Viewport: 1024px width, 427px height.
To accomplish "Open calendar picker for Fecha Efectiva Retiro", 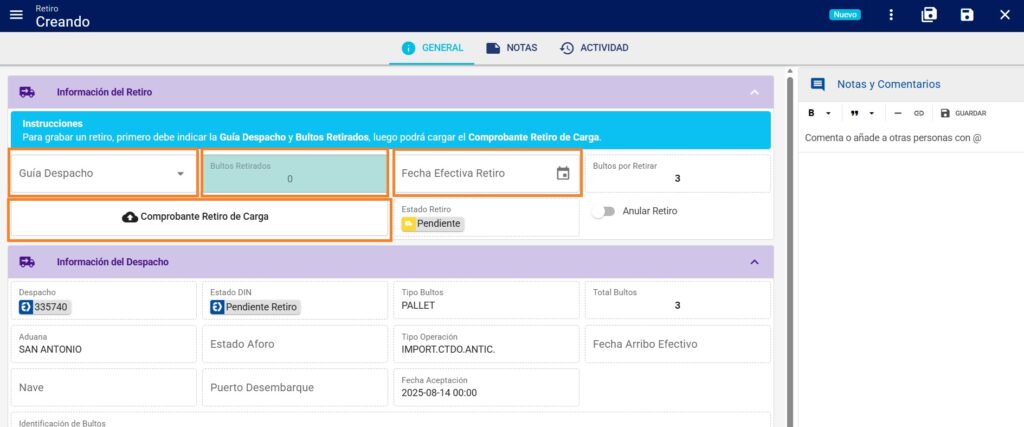I will pos(563,173).
